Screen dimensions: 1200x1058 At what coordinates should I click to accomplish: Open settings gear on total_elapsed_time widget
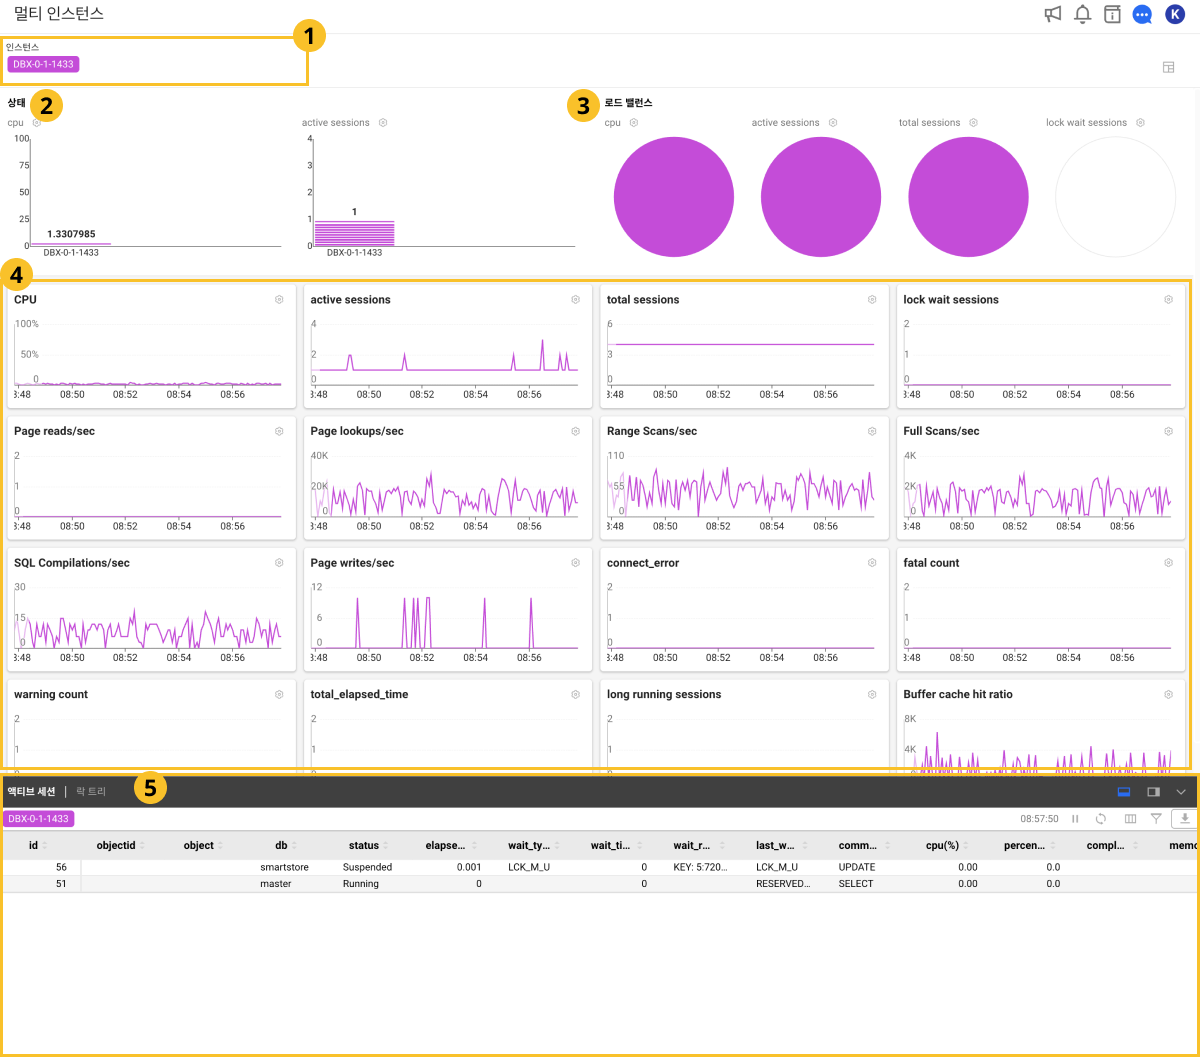576,694
